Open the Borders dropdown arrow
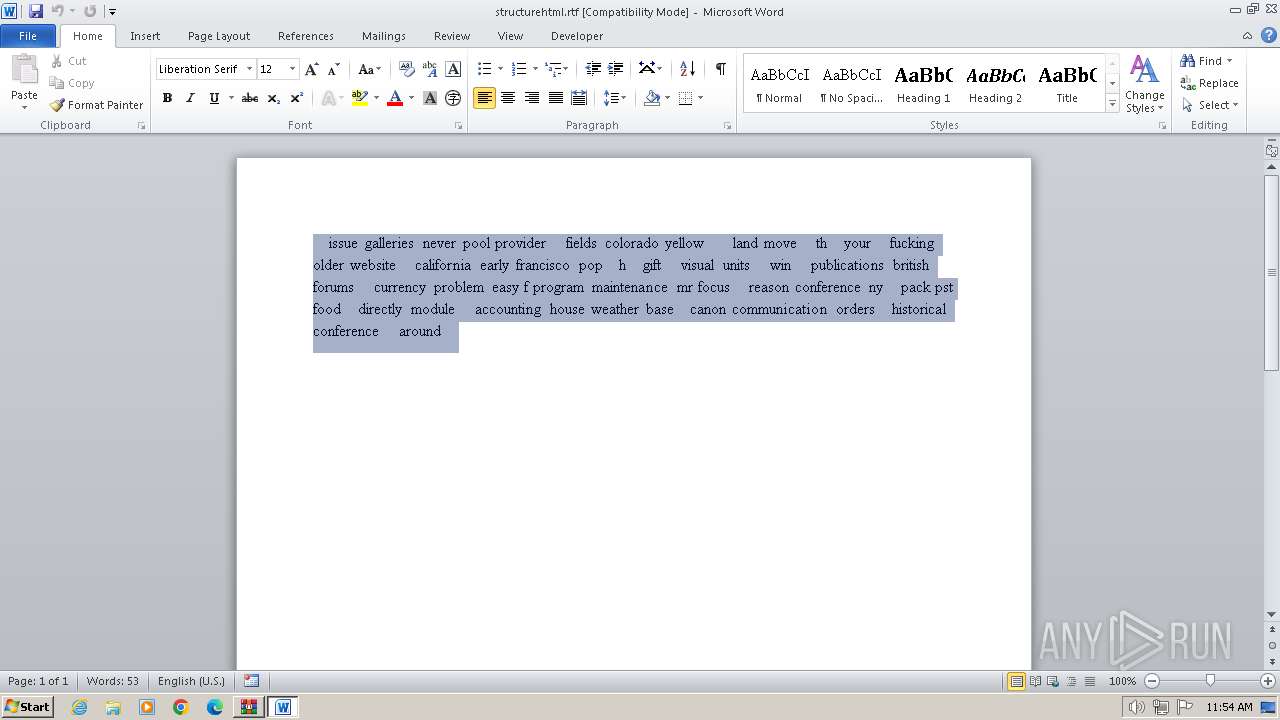1280x720 pixels. (700, 98)
